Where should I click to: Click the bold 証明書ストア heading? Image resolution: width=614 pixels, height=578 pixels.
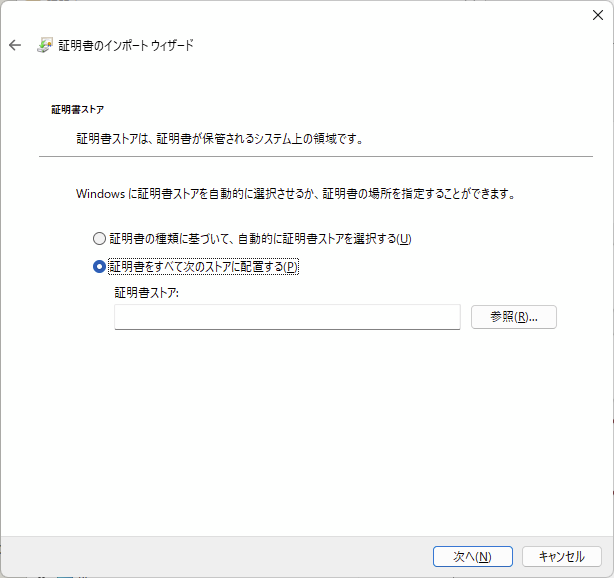coord(78,110)
